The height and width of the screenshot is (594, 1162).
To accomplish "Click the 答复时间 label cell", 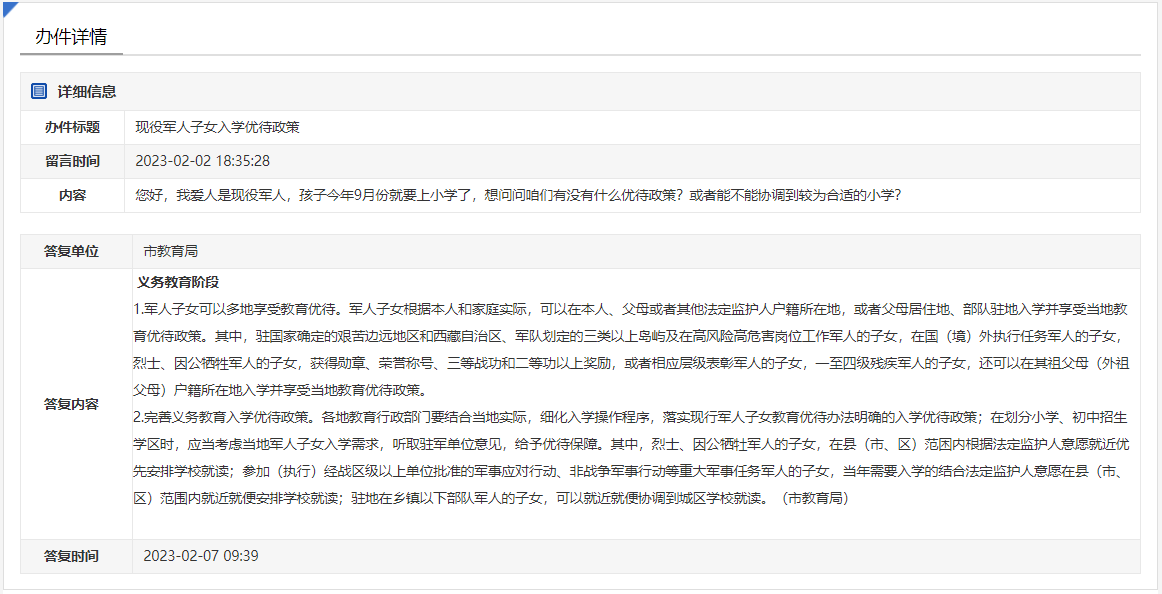I will [x=76, y=556].
